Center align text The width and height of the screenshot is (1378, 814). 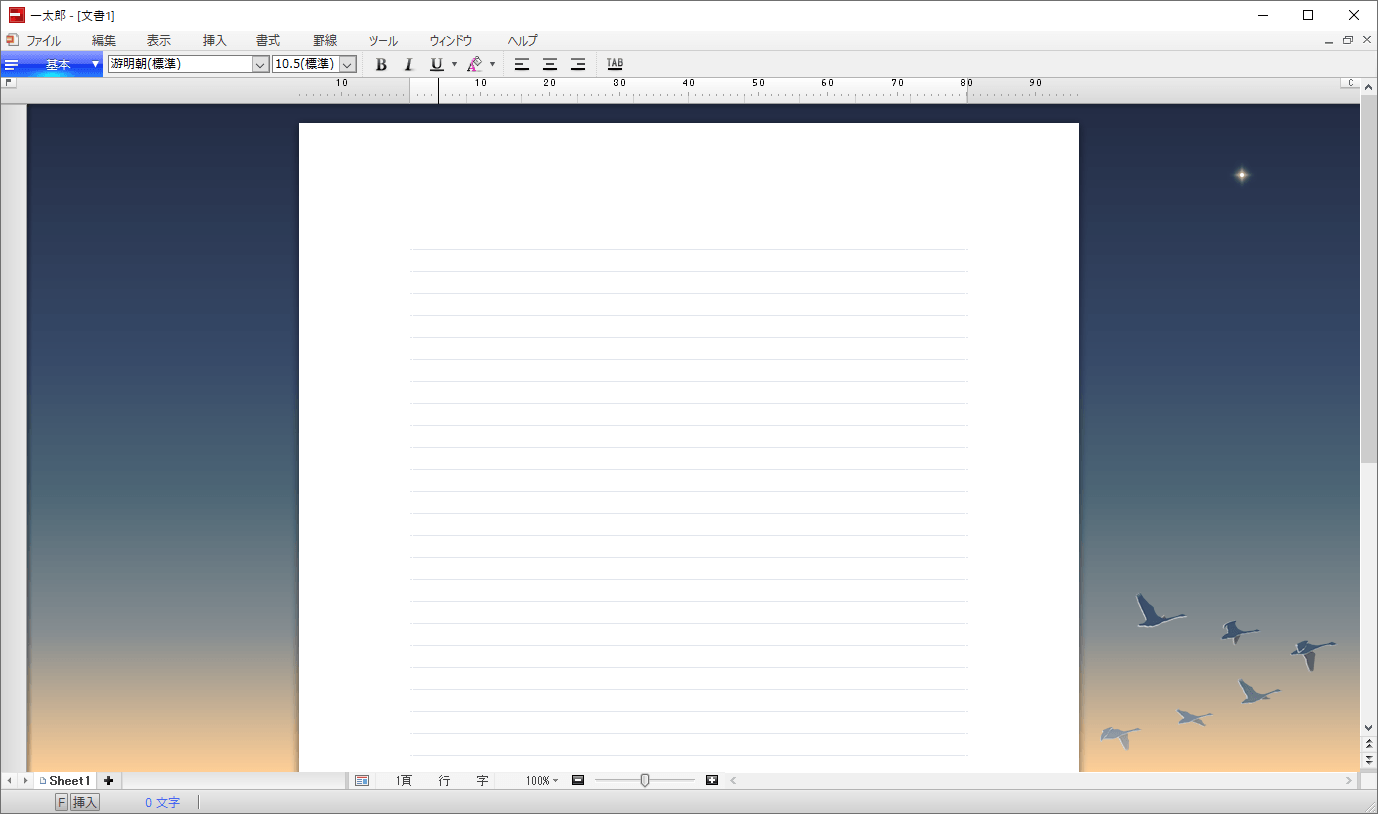coord(550,65)
